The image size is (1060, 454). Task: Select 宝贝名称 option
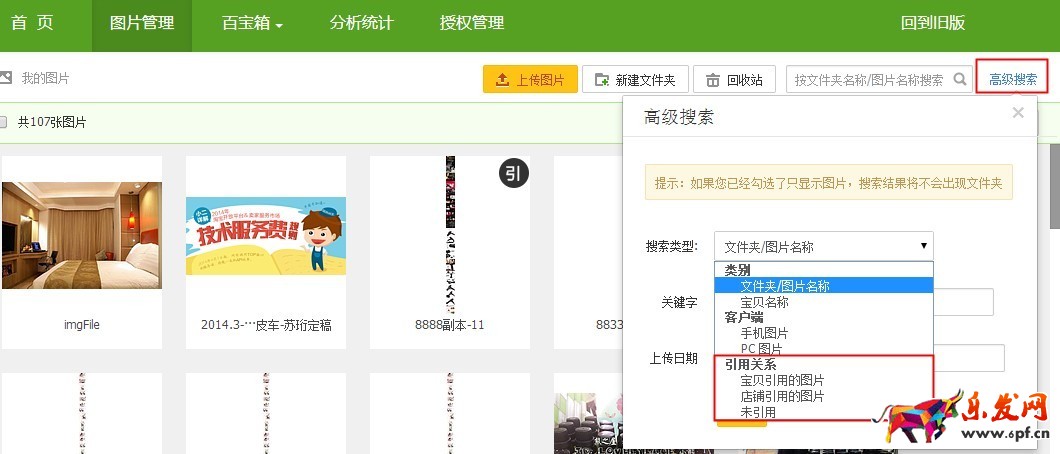click(823, 302)
